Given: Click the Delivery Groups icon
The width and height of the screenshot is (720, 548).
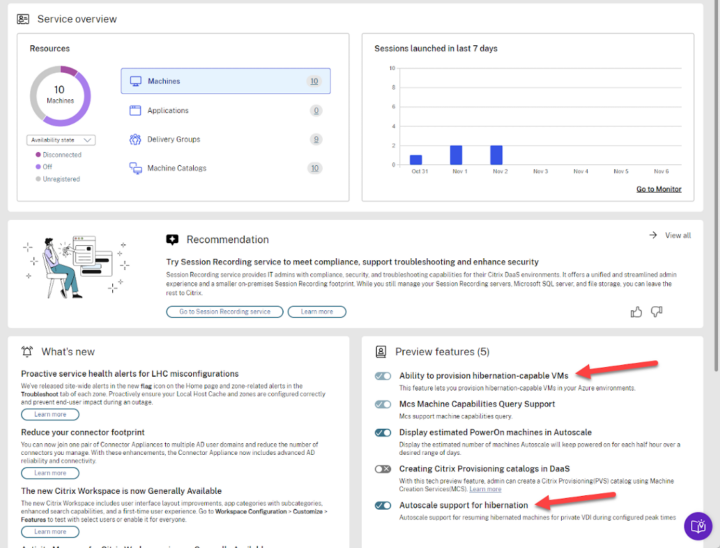Looking at the screenshot, I should (136, 139).
